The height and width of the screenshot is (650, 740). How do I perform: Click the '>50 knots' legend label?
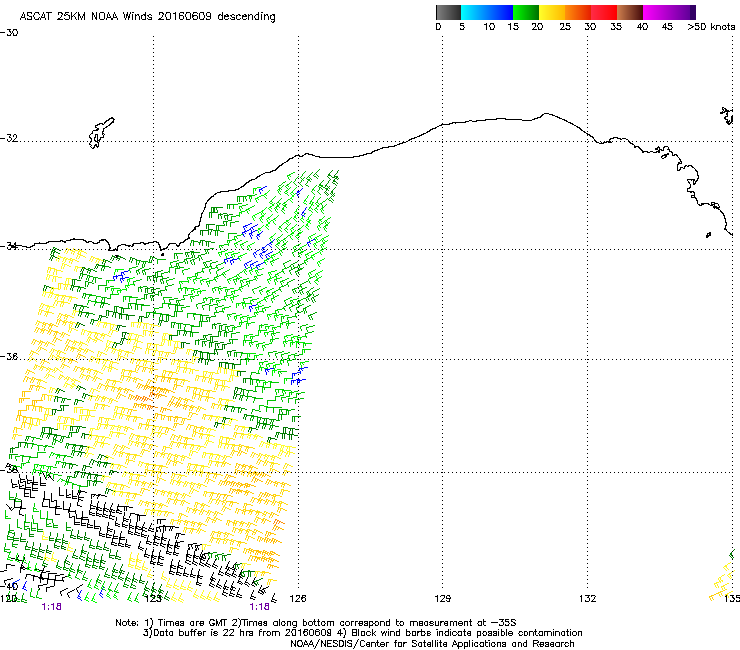click(711, 27)
